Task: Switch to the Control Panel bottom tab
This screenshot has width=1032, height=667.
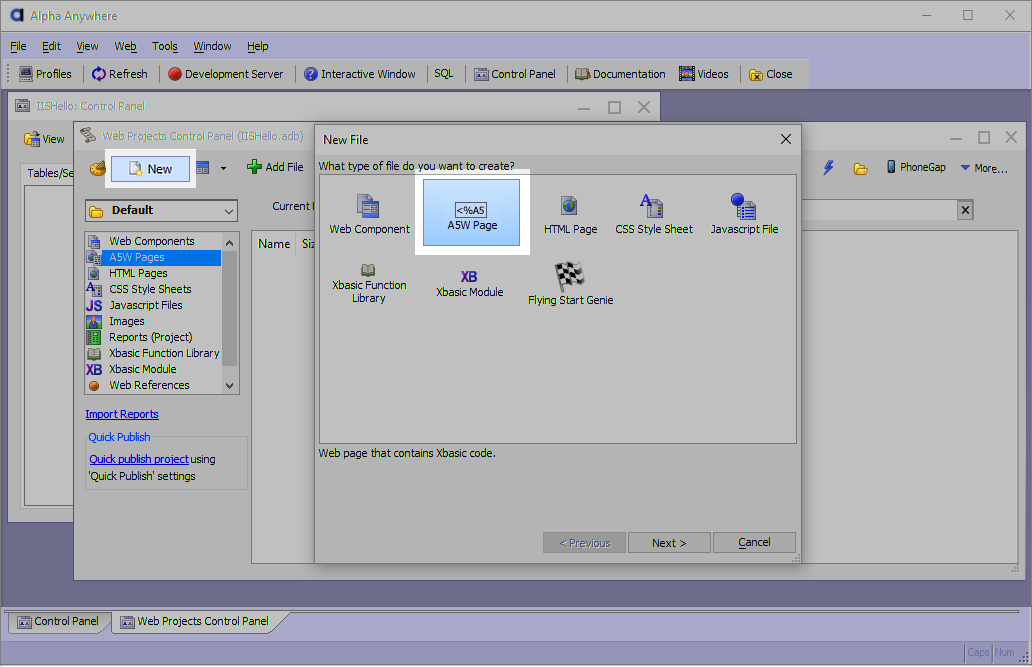Action: [58, 622]
